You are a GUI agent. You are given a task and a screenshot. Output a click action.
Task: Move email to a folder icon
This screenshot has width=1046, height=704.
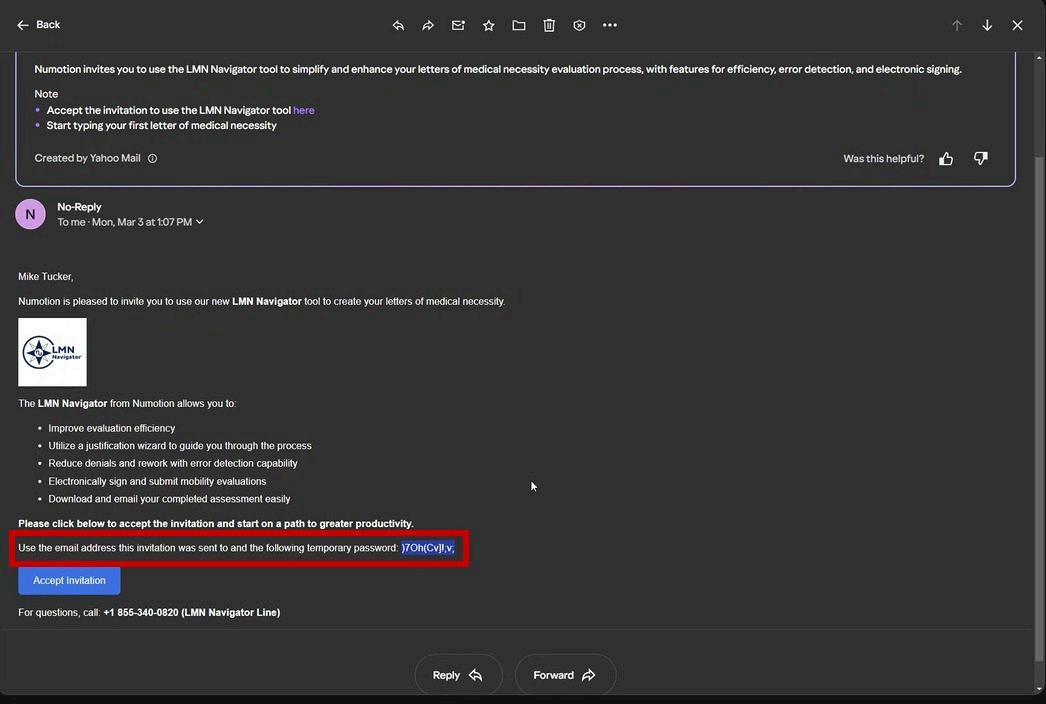[x=519, y=25]
